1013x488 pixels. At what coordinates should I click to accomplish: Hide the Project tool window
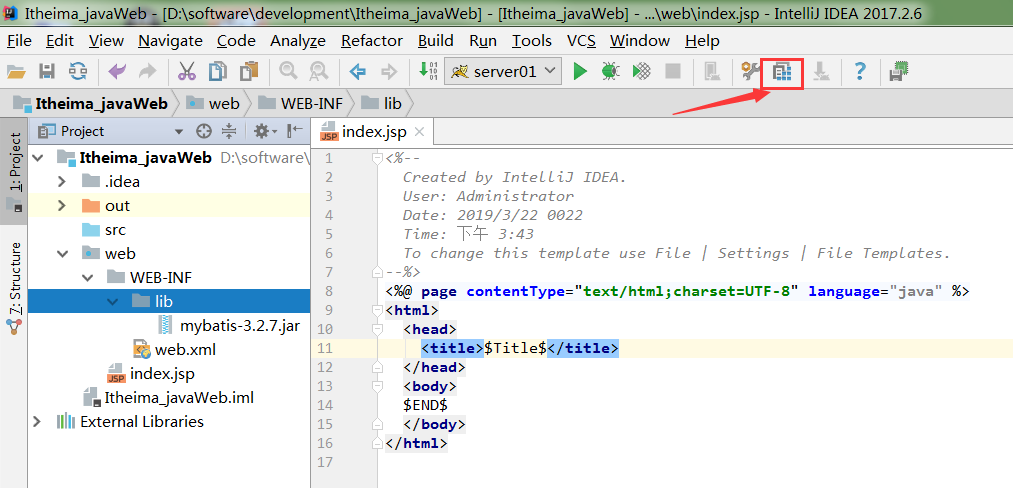click(x=295, y=131)
